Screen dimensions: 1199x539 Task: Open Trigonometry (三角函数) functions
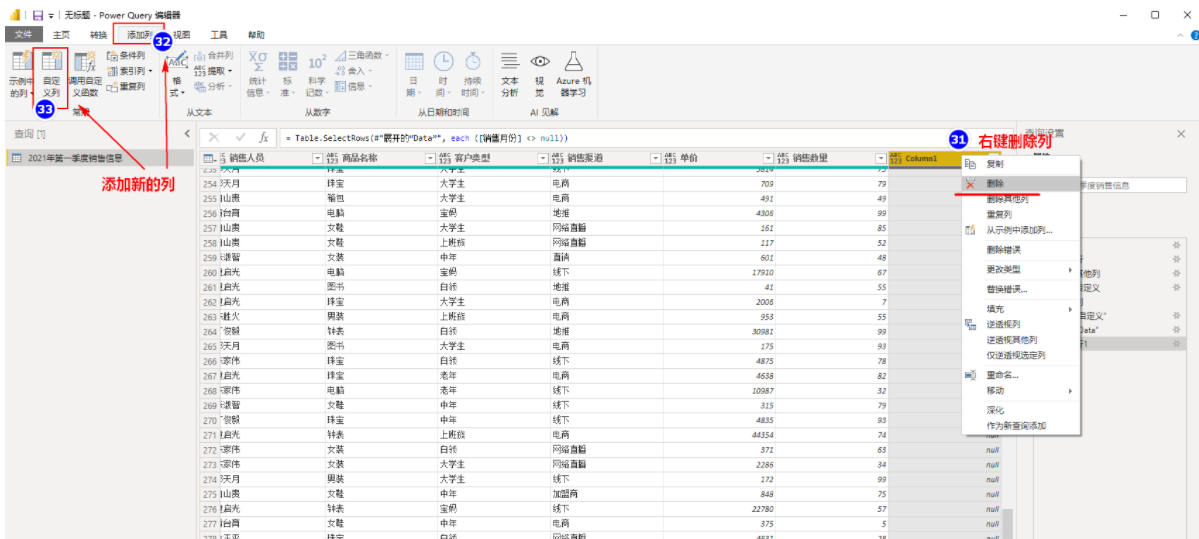coord(362,55)
